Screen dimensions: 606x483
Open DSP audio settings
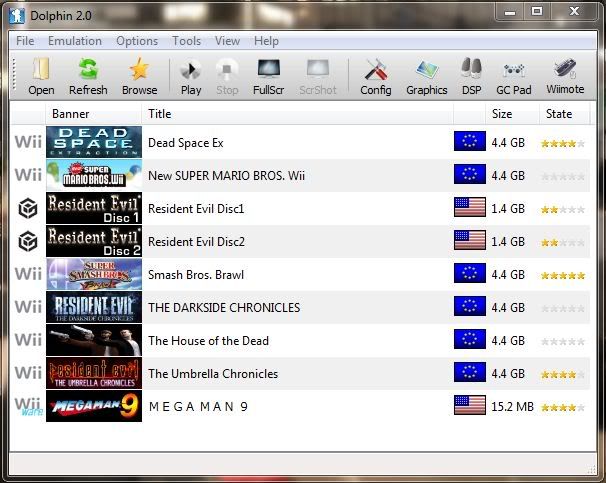coord(472,76)
